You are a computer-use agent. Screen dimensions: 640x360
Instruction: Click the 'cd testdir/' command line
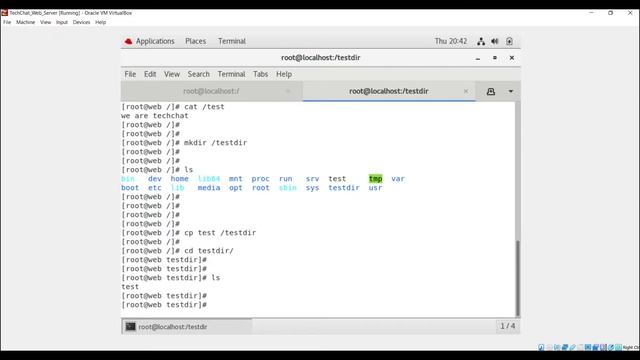178,251
